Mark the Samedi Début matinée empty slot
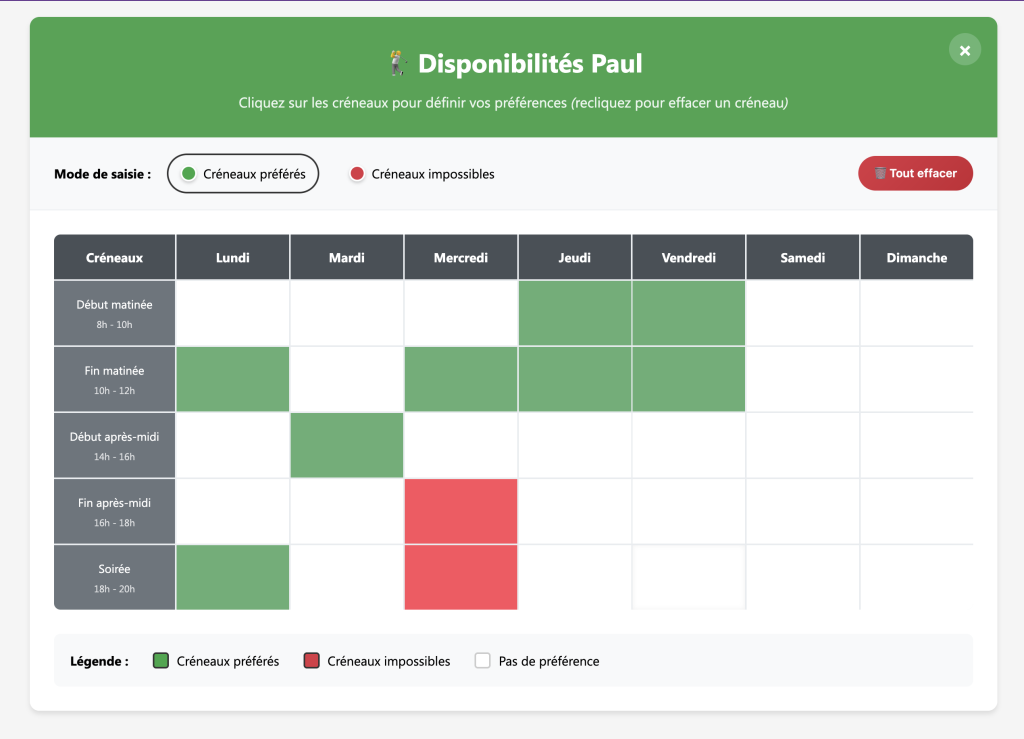Viewport: 1024px width, 739px height. [x=803, y=313]
